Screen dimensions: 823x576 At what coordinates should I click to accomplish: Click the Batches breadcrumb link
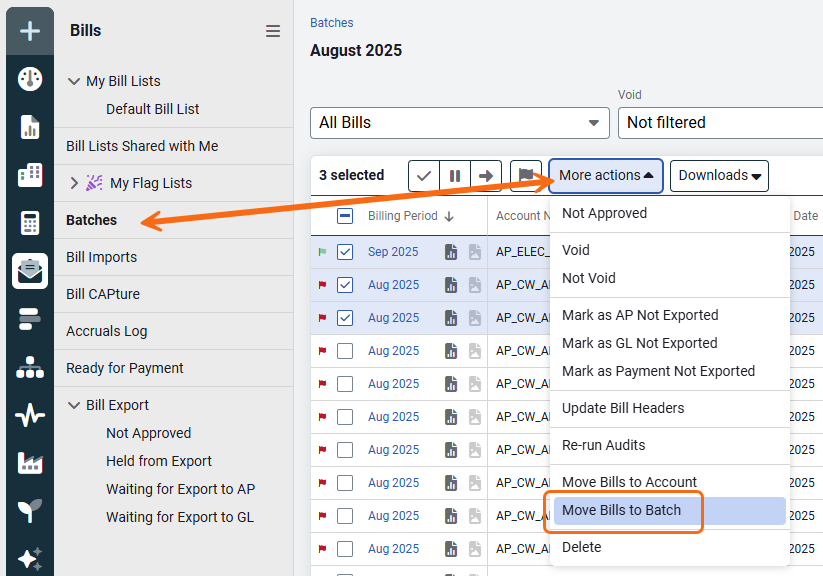[331, 23]
